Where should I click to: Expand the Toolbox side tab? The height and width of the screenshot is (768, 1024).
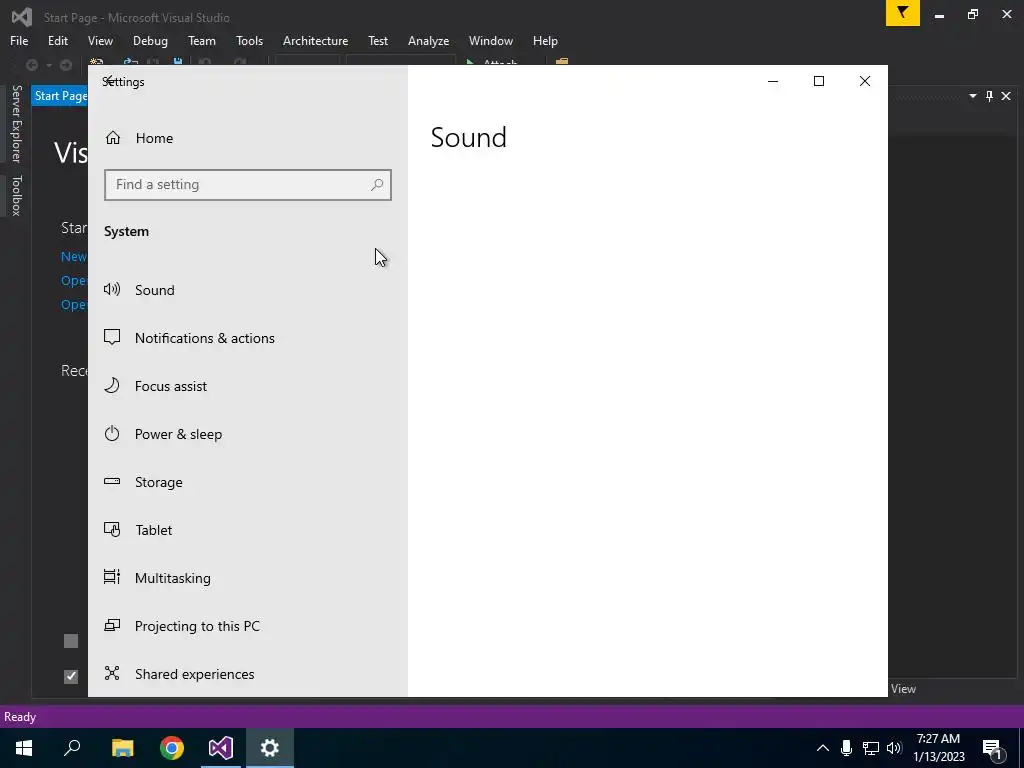click(x=16, y=195)
